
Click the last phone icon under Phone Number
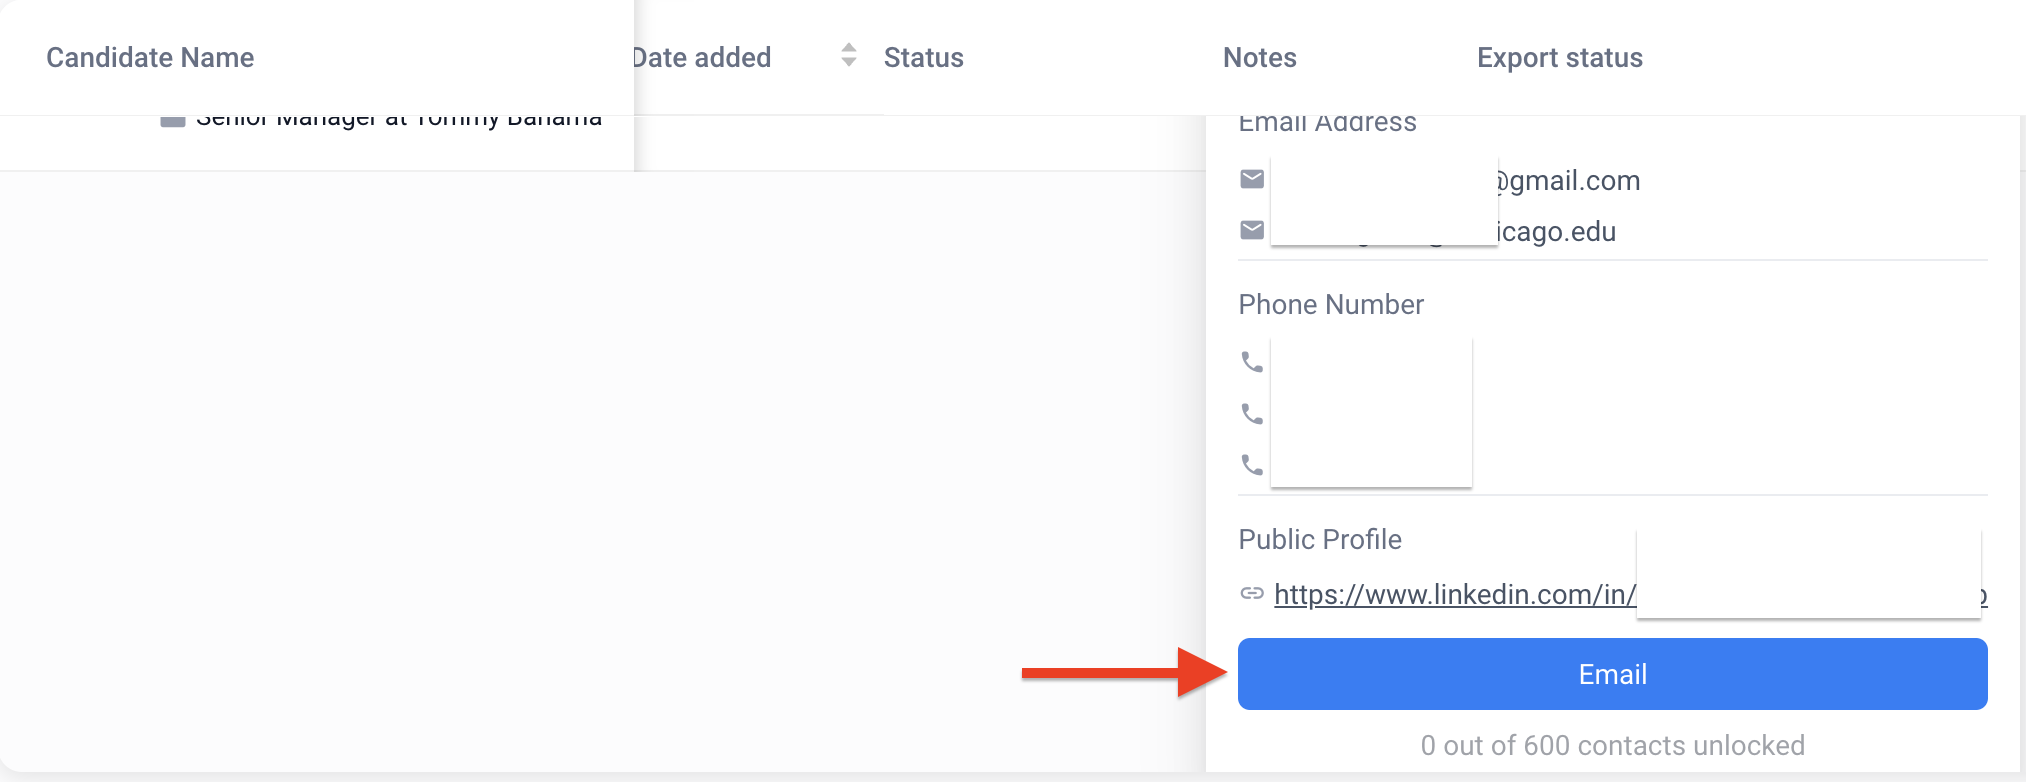pos(1252,464)
